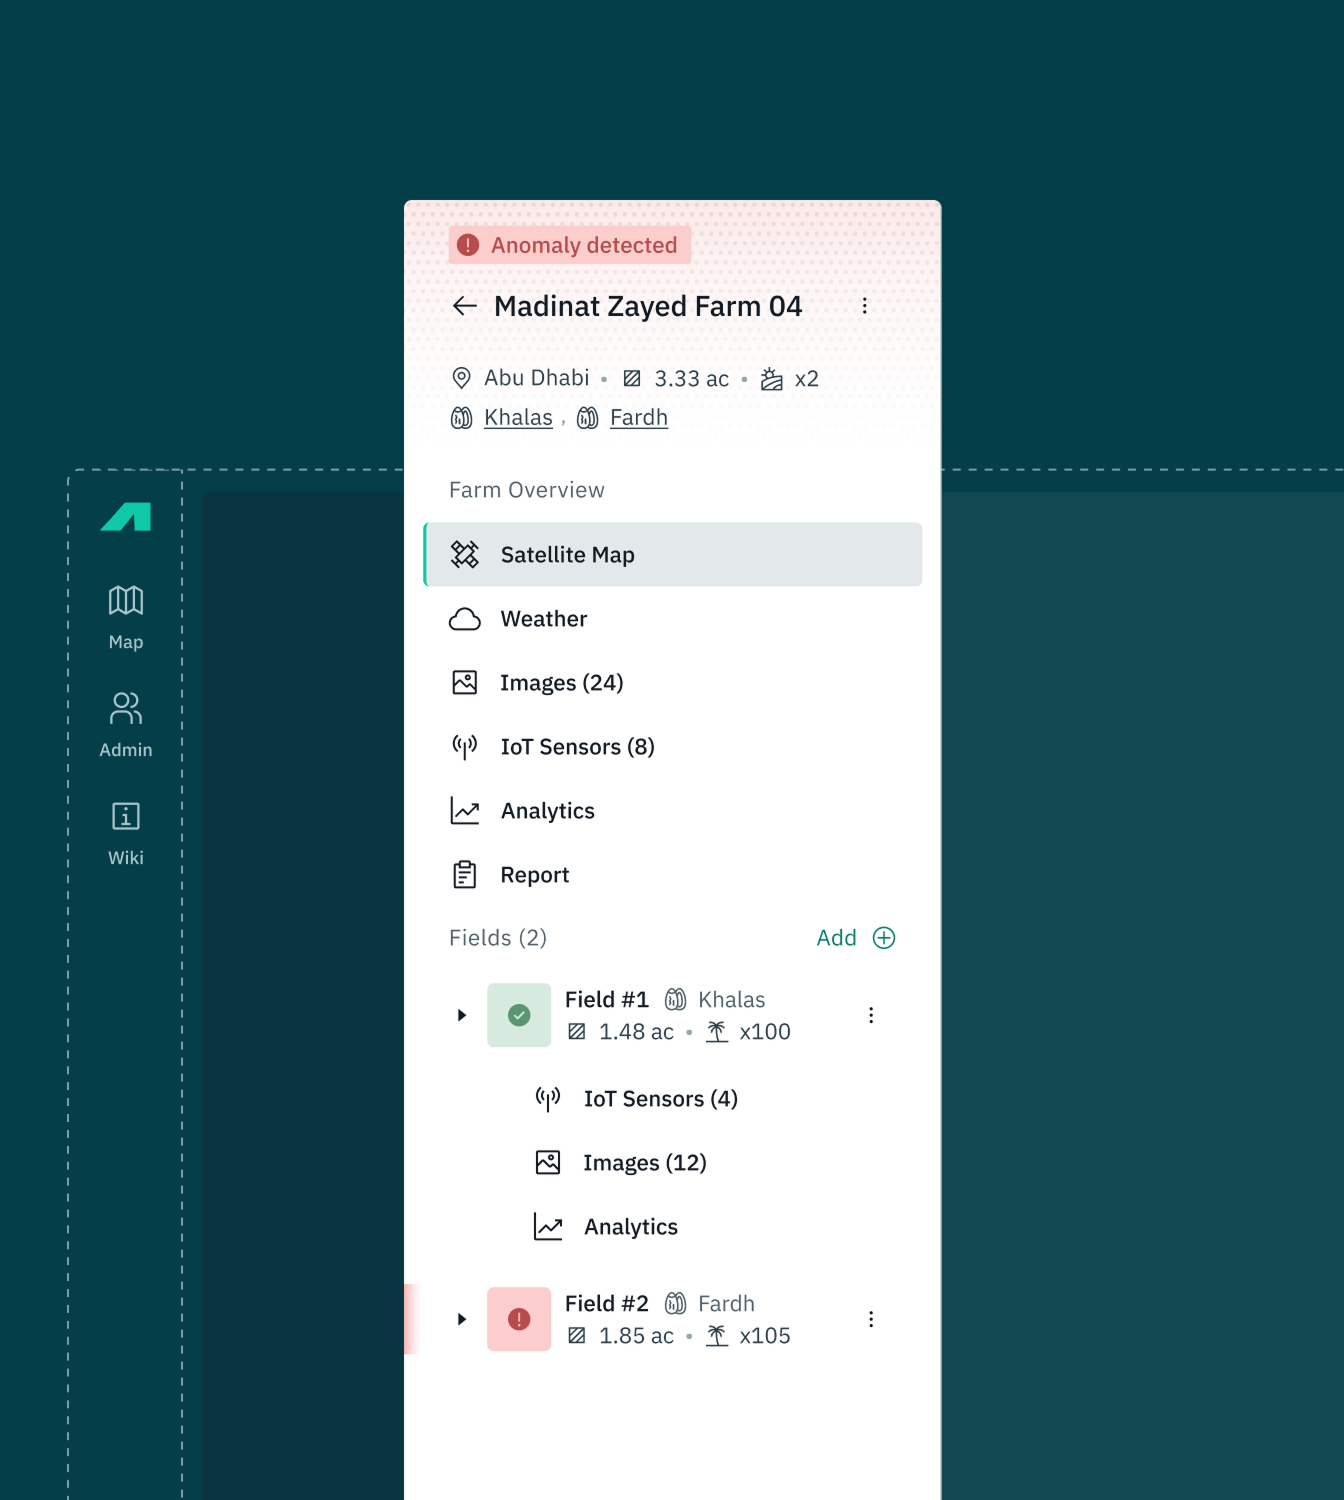Open the Weather cloud icon
The image size is (1344, 1500).
[x=465, y=619]
